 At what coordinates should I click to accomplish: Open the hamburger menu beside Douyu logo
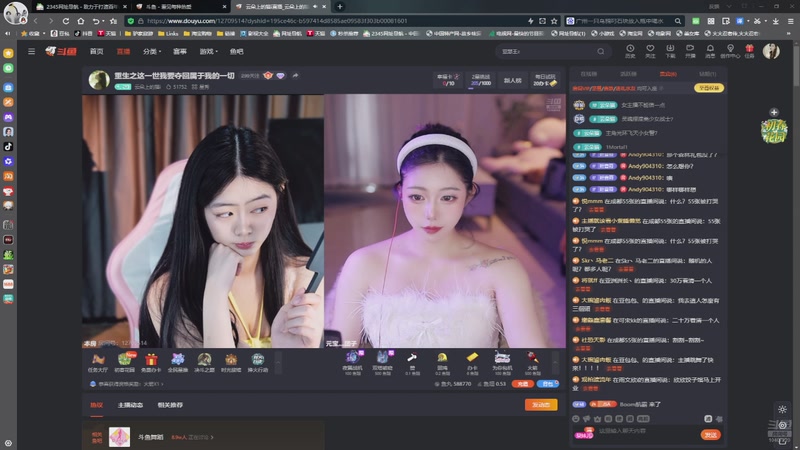click(x=32, y=51)
